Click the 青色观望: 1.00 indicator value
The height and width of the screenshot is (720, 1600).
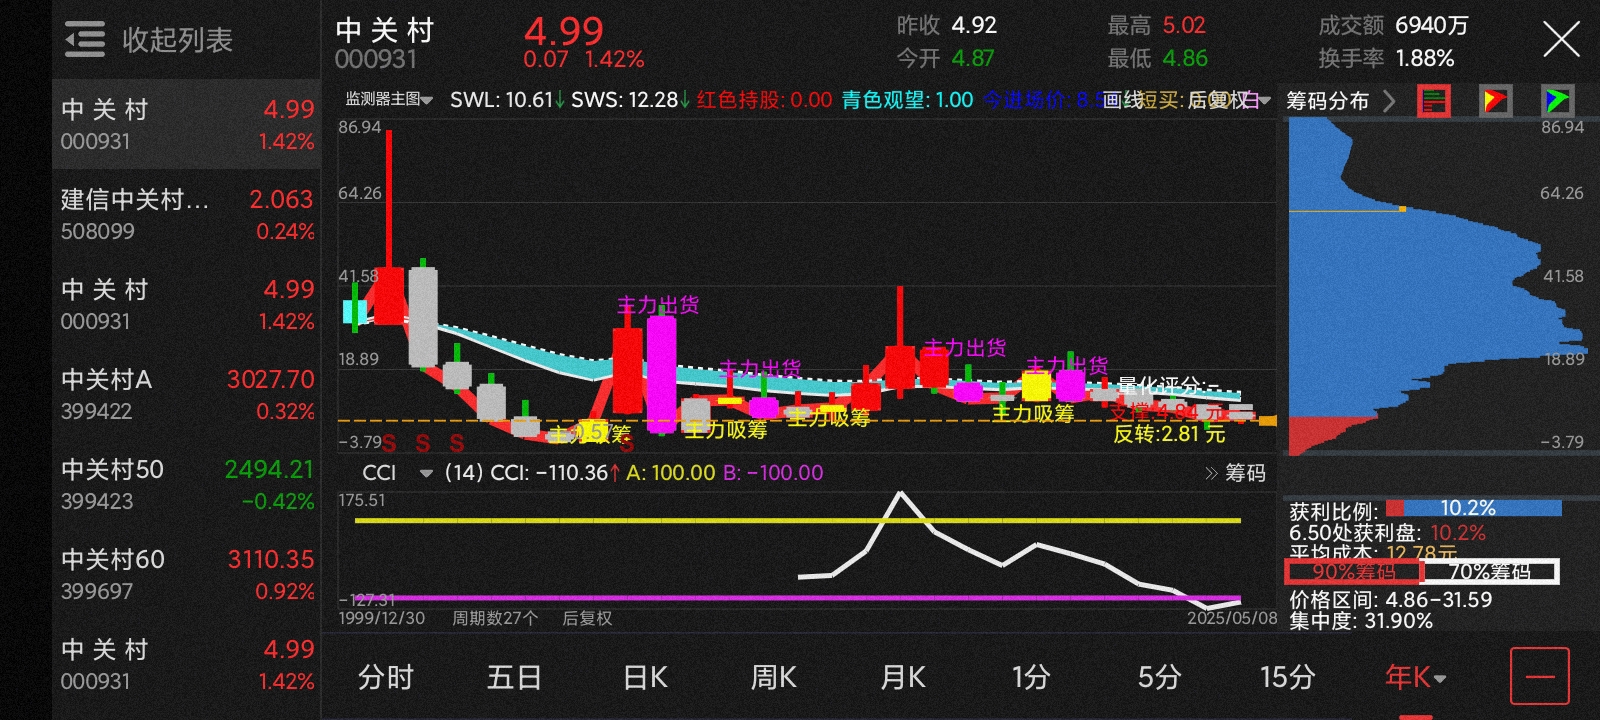(x=907, y=100)
